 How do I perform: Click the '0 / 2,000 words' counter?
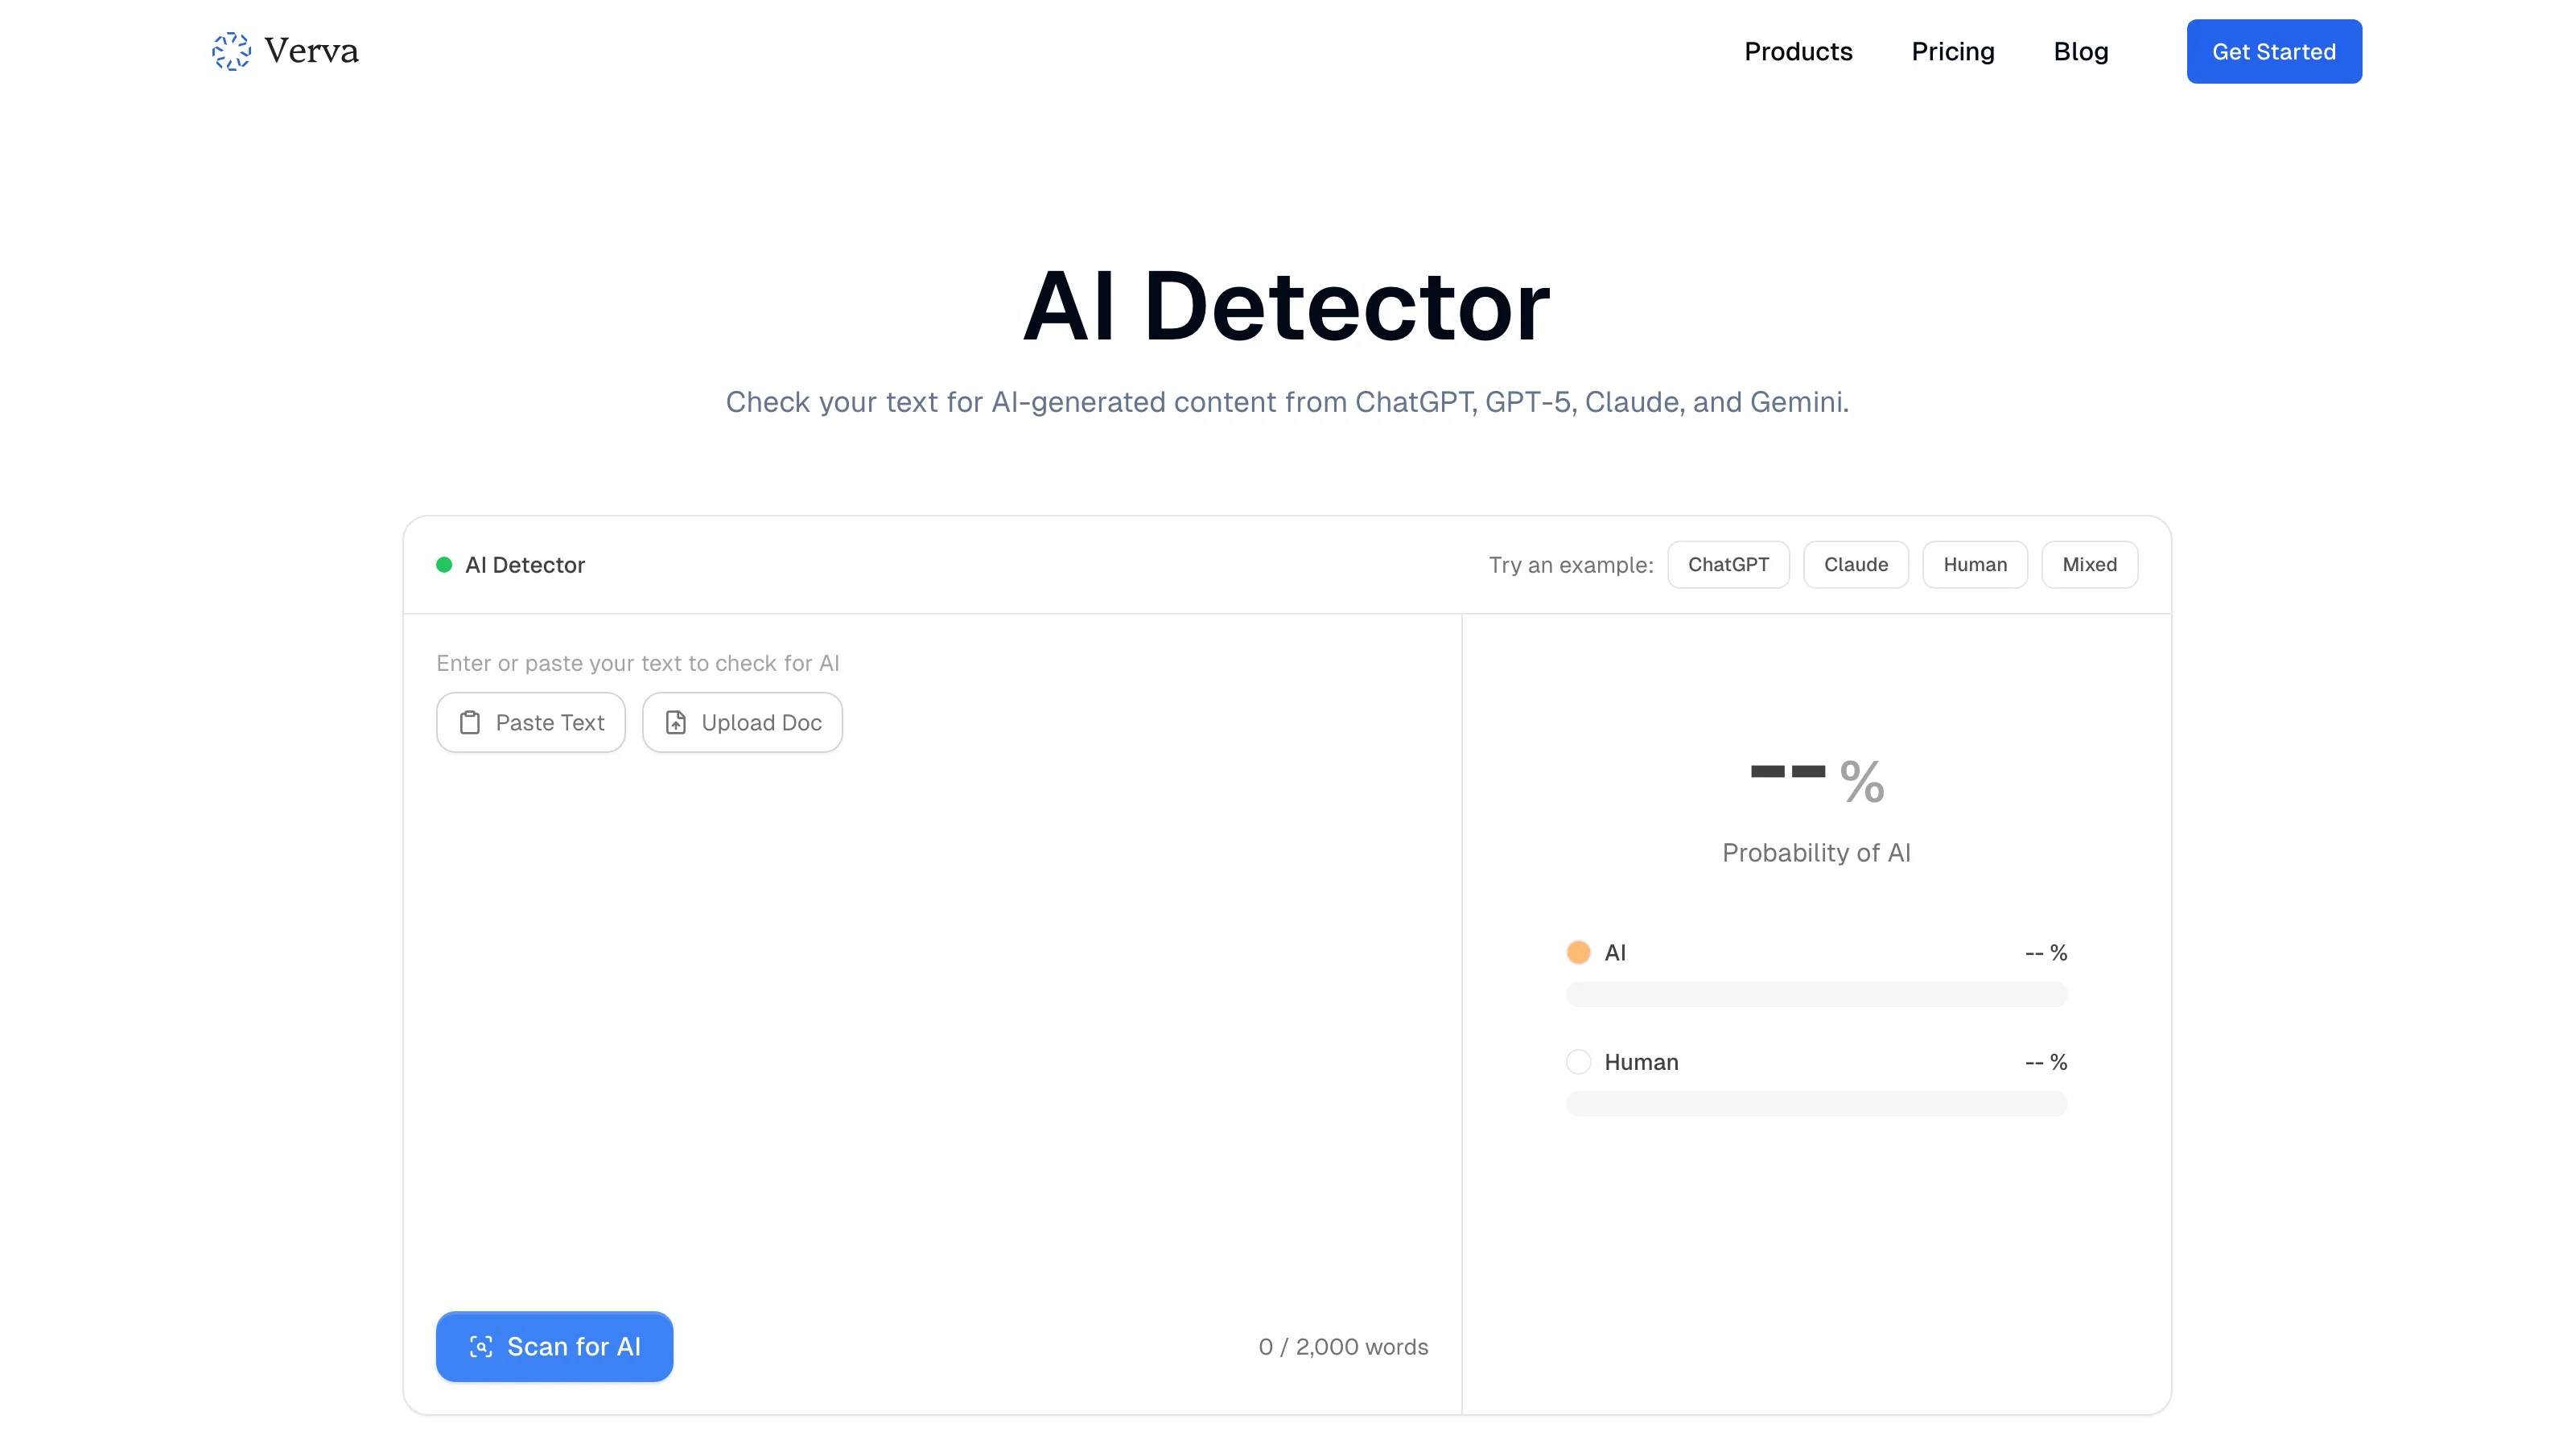1343,1347
